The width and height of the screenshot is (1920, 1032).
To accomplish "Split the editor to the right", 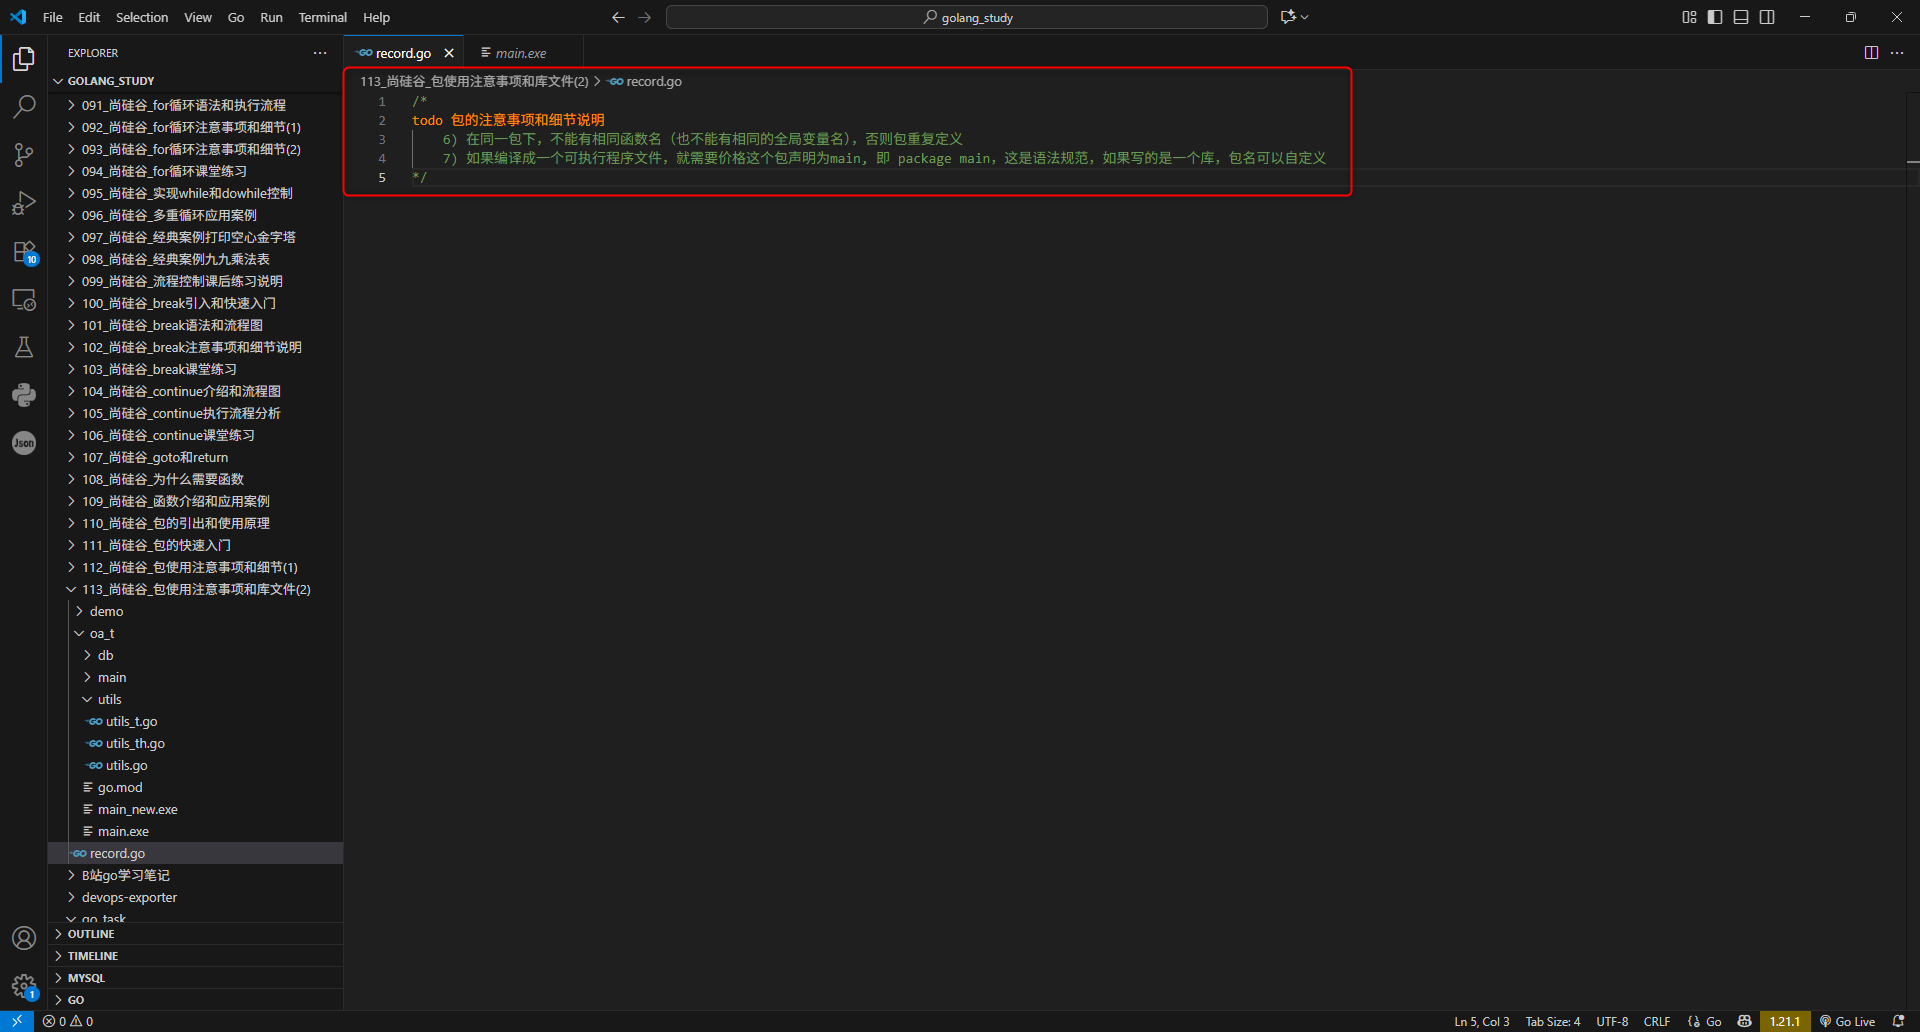I will [x=1871, y=53].
